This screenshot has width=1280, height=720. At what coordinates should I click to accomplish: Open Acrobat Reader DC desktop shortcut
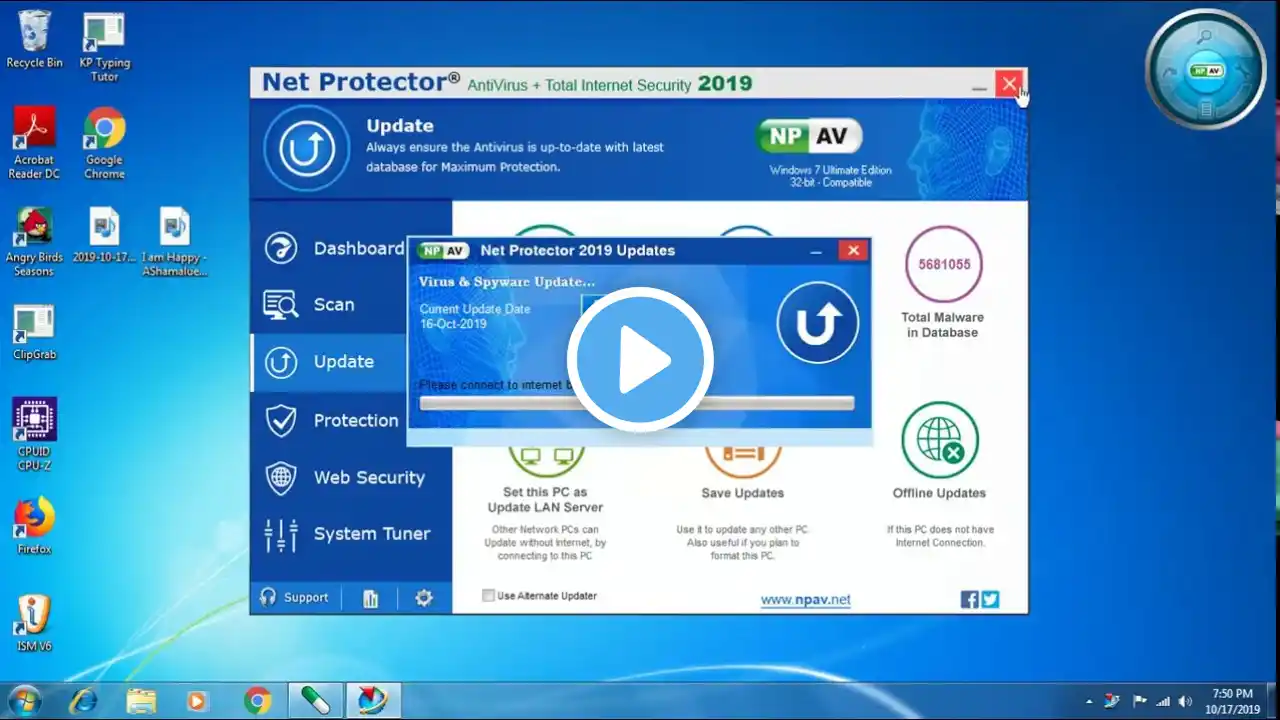(x=34, y=143)
